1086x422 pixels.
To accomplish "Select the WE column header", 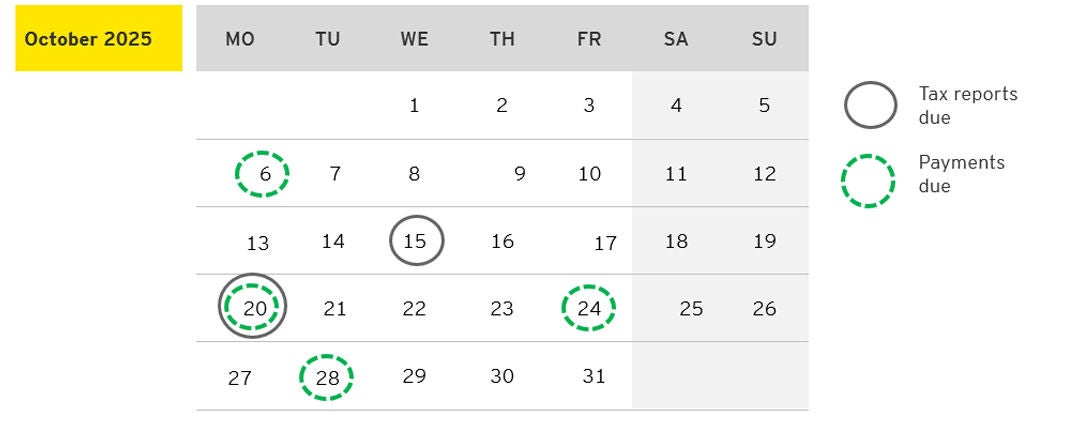I will coord(414,39).
